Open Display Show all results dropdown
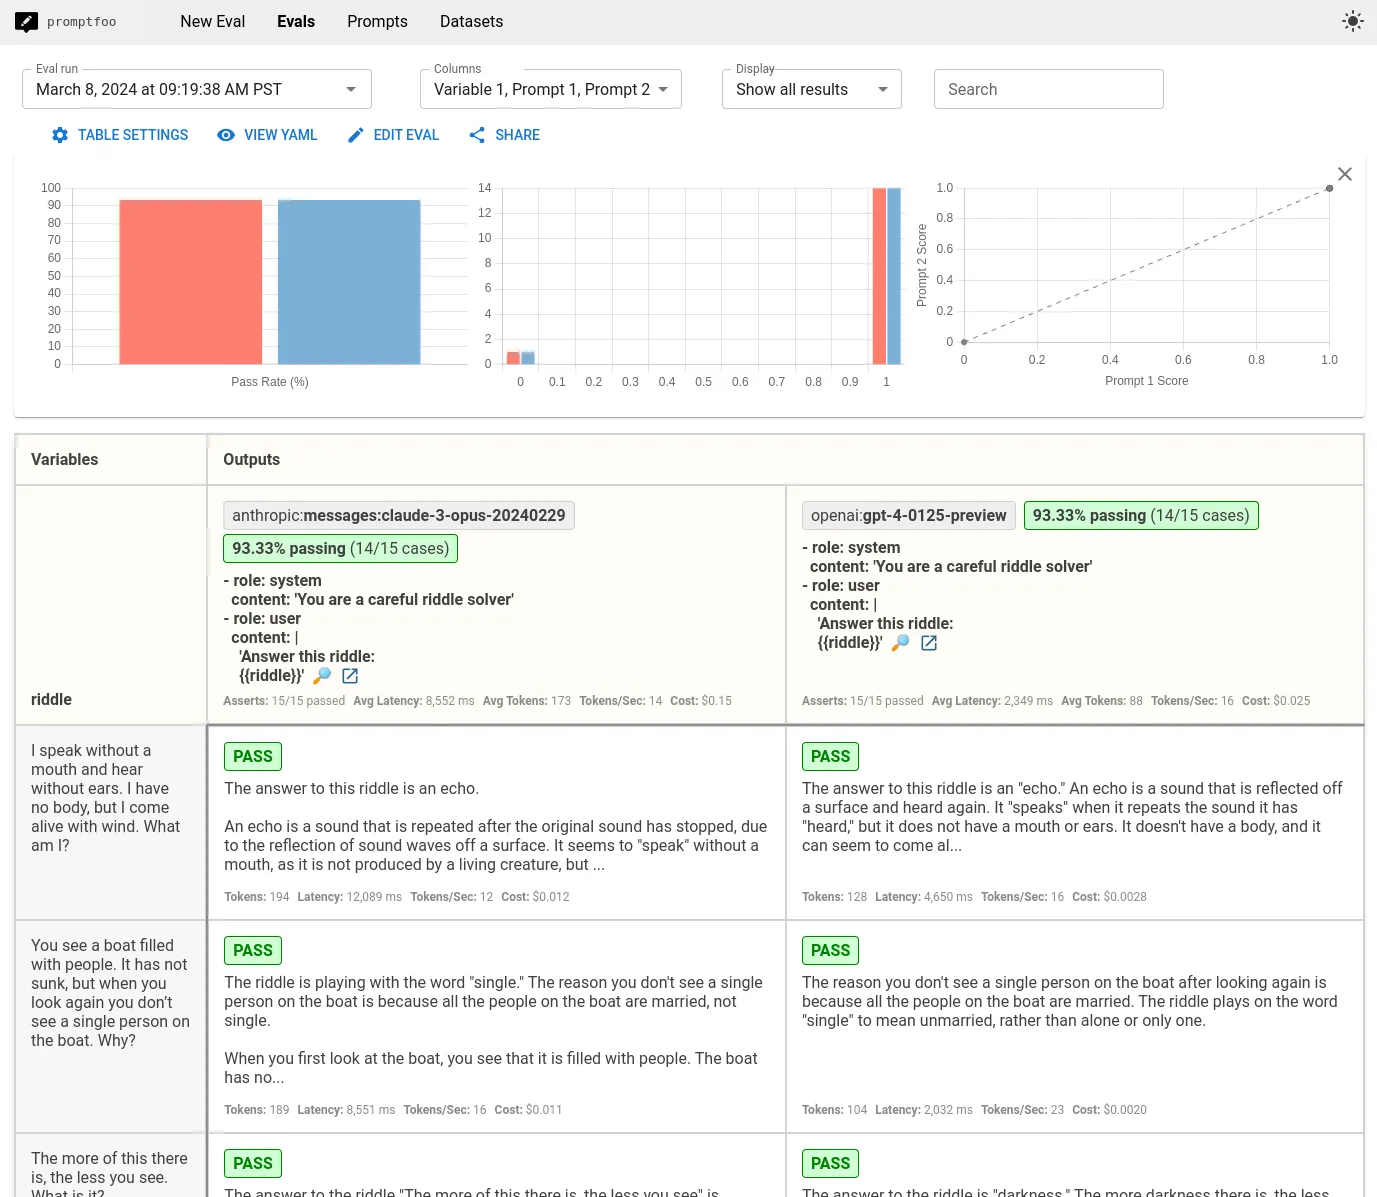The width and height of the screenshot is (1377, 1197). (x=812, y=89)
